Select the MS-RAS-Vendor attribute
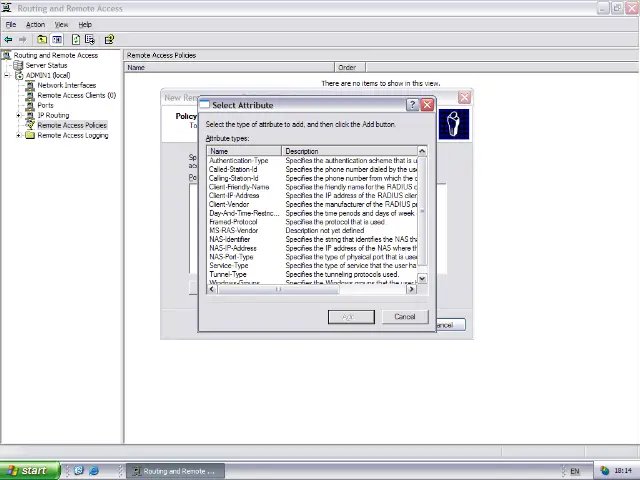Viewport: 640px width, 480px height. coord(233,231)
